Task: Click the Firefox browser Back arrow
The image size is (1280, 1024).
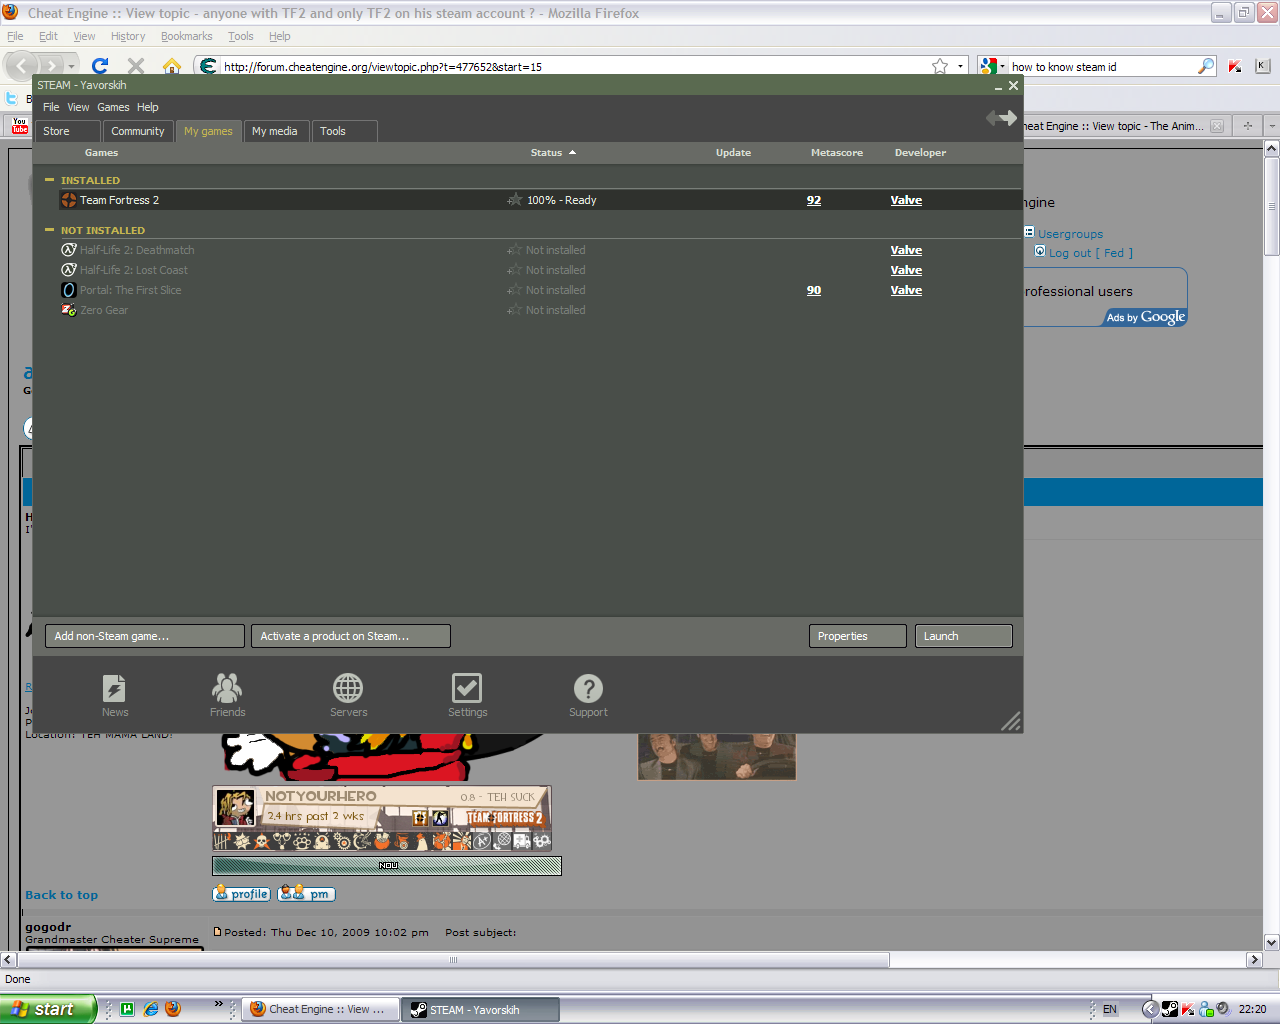Action: 22,67
